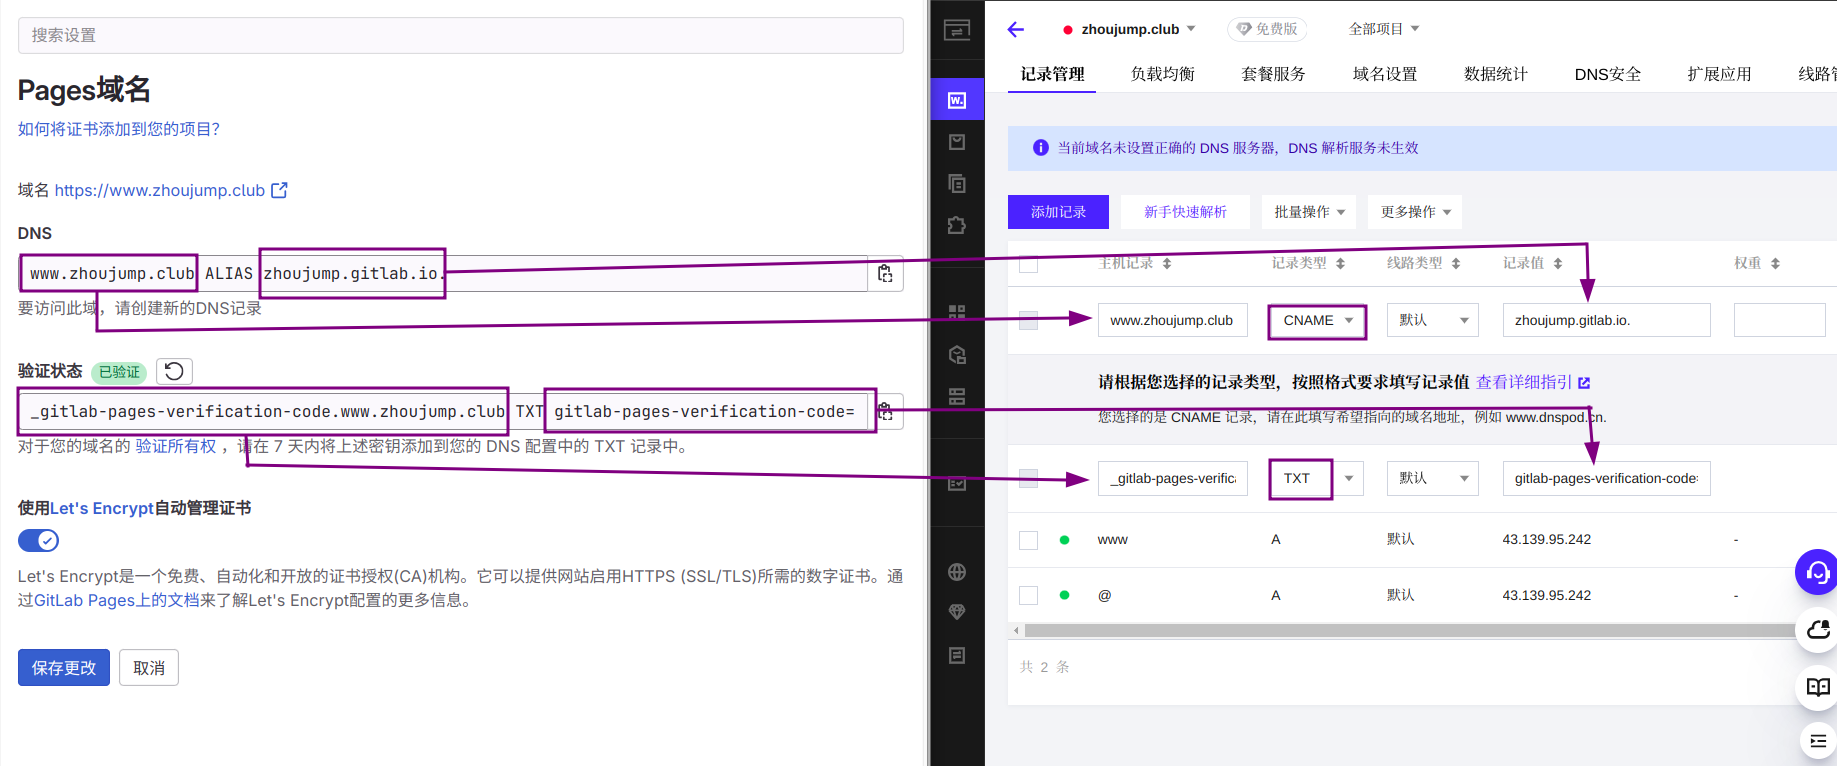Switch to the 数据统计 tab
1837x766 pixels.
[1496, 74]
